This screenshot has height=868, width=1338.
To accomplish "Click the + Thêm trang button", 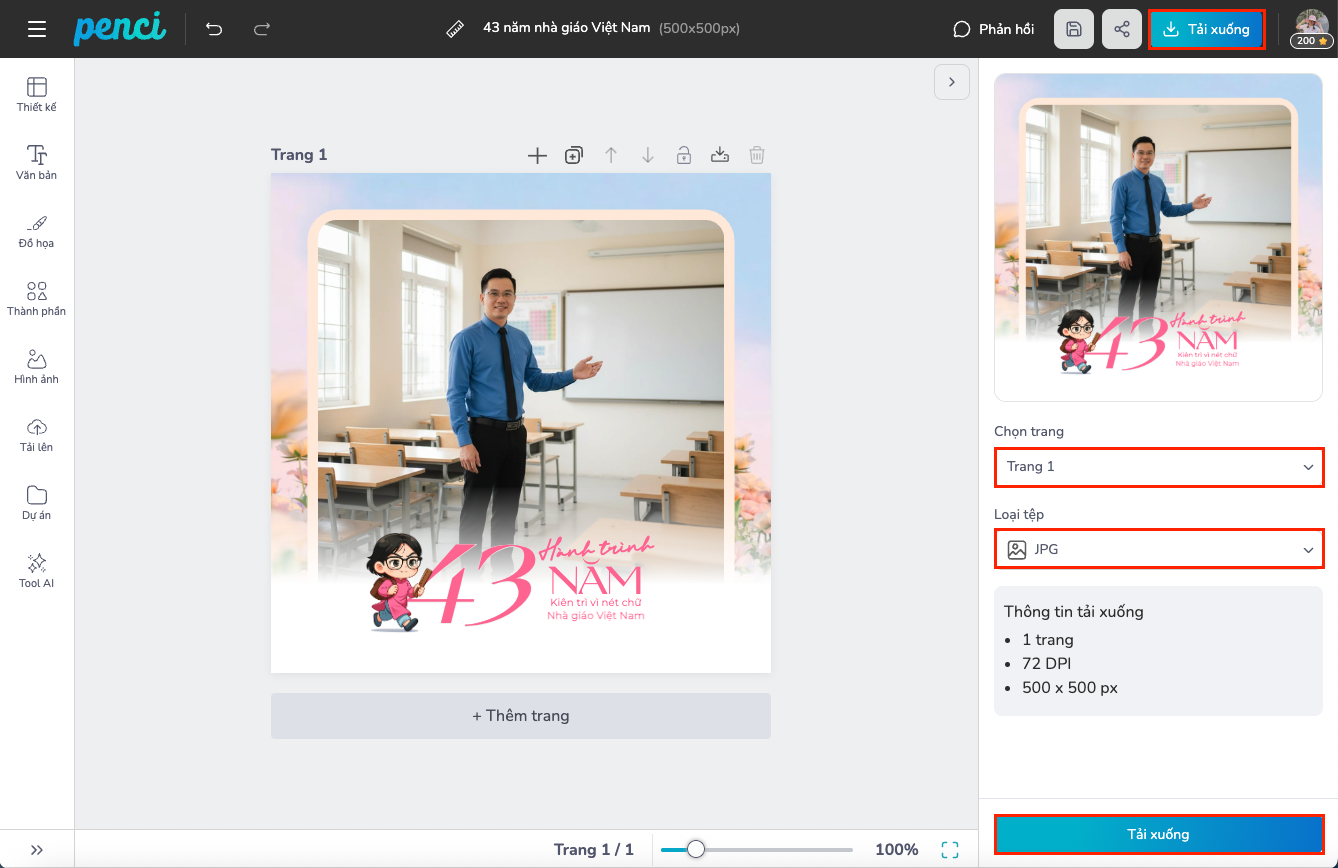I will [520, 716].
